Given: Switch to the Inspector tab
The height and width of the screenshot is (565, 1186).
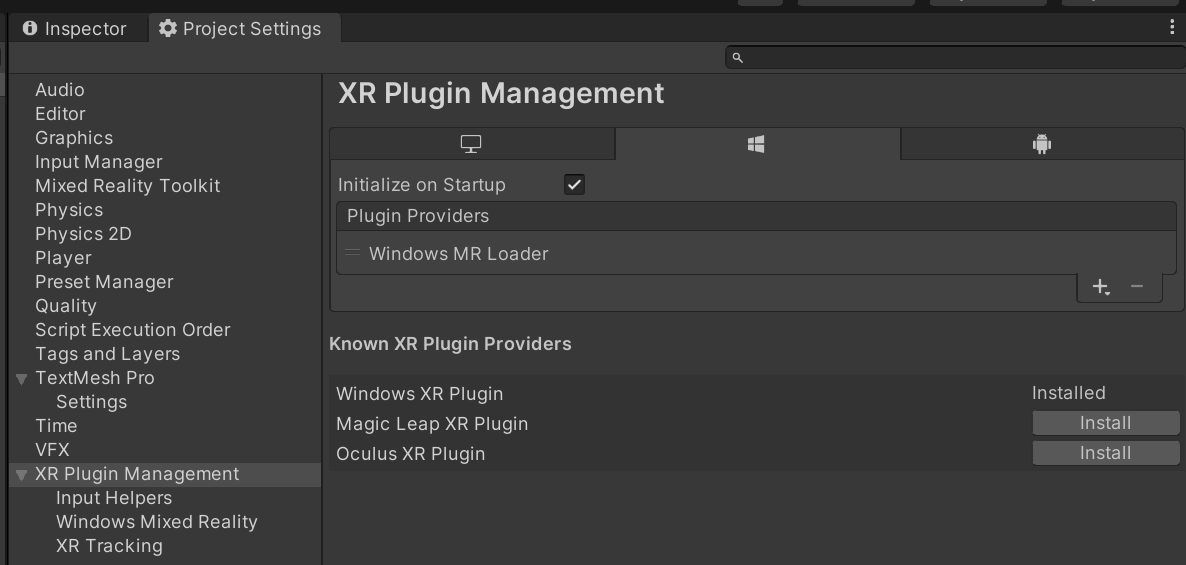Looking at the screenshot, I should point(75,29).
